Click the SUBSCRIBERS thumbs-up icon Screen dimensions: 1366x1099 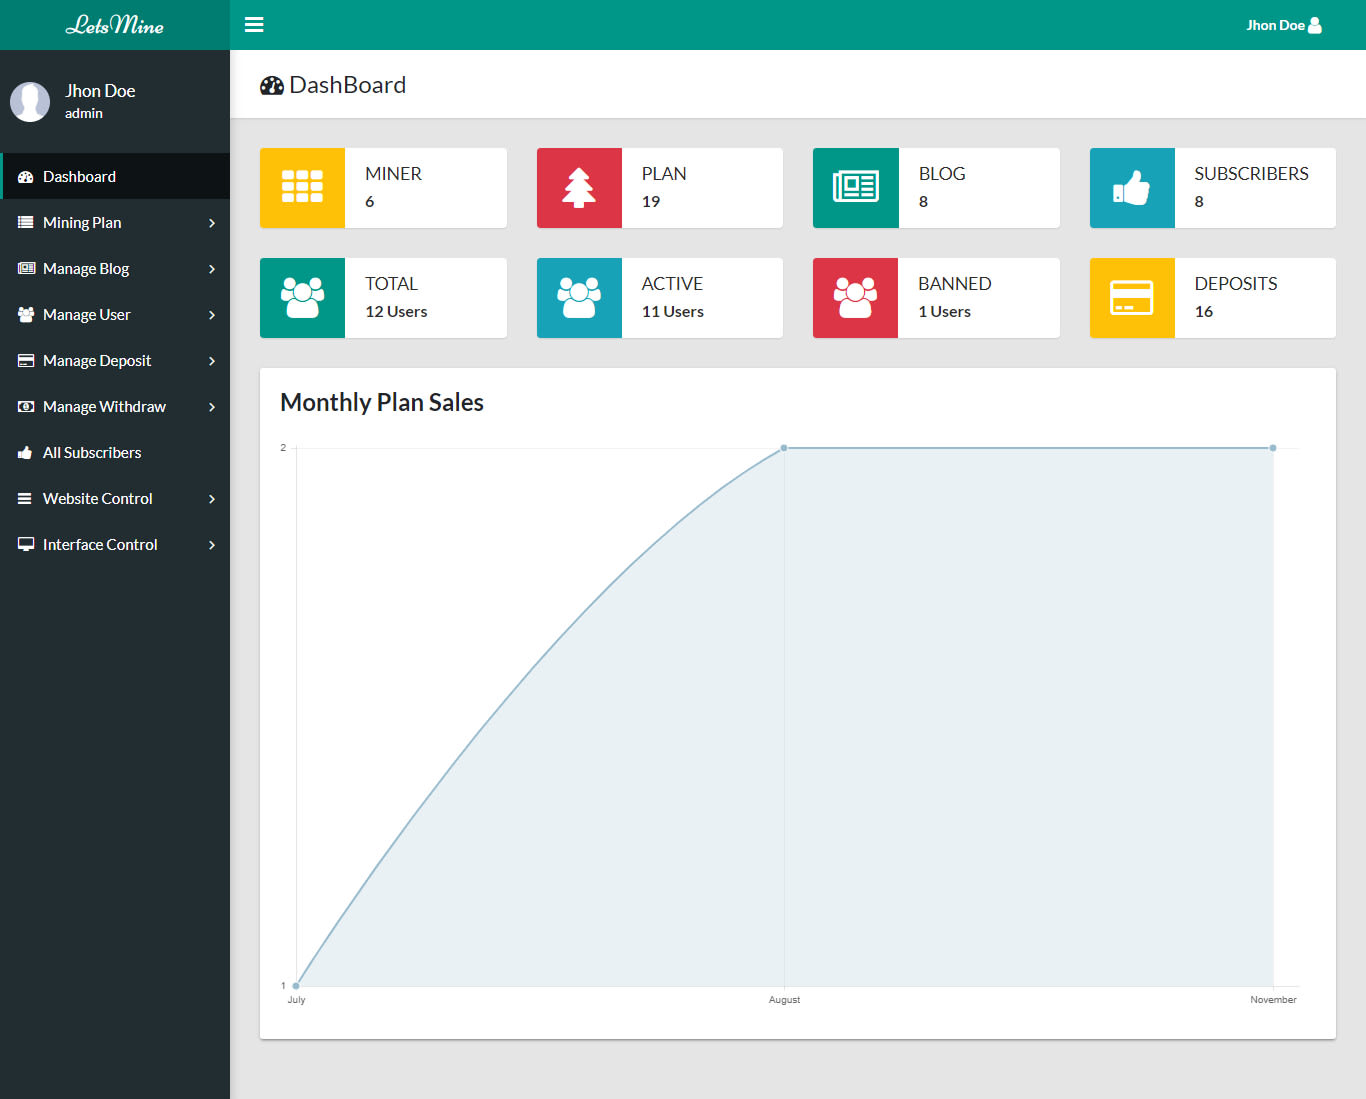pyautogui.click(x=1132, y=188)
